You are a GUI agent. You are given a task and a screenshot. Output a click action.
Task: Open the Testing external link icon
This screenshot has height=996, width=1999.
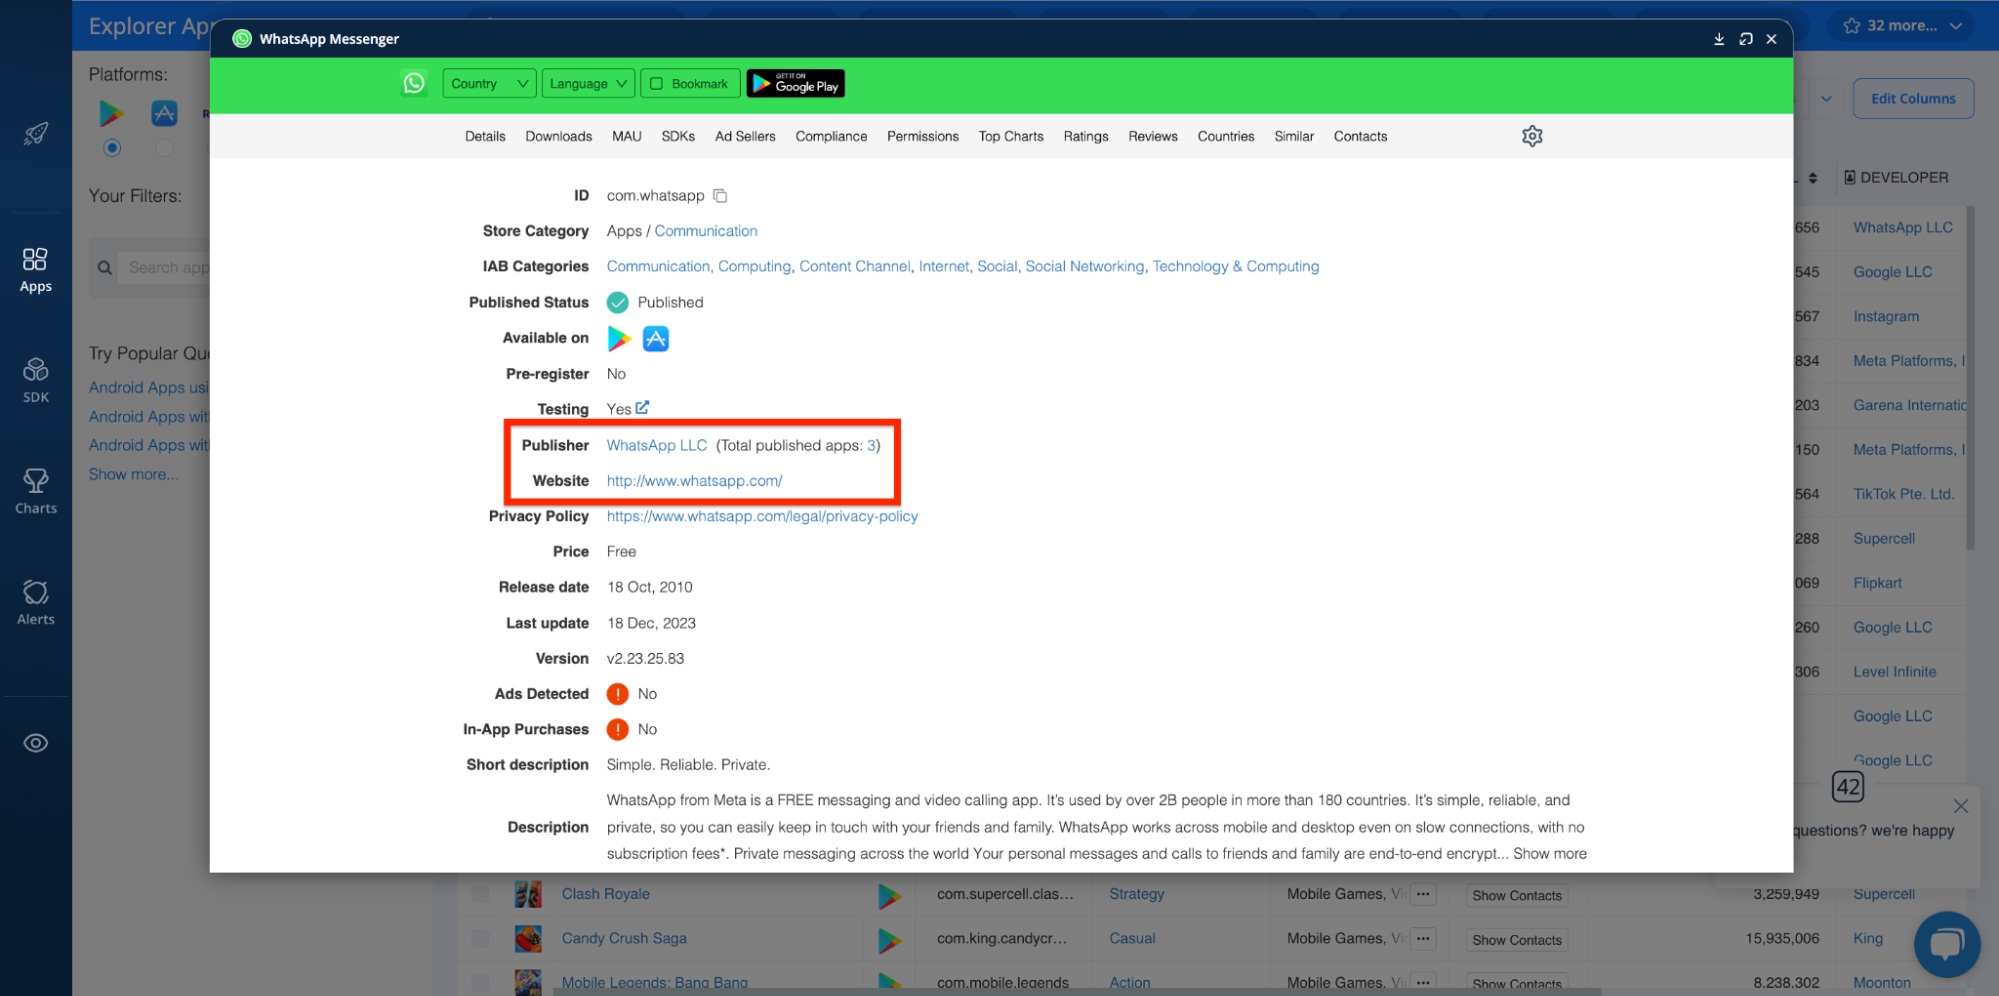[x=642, y=407]
